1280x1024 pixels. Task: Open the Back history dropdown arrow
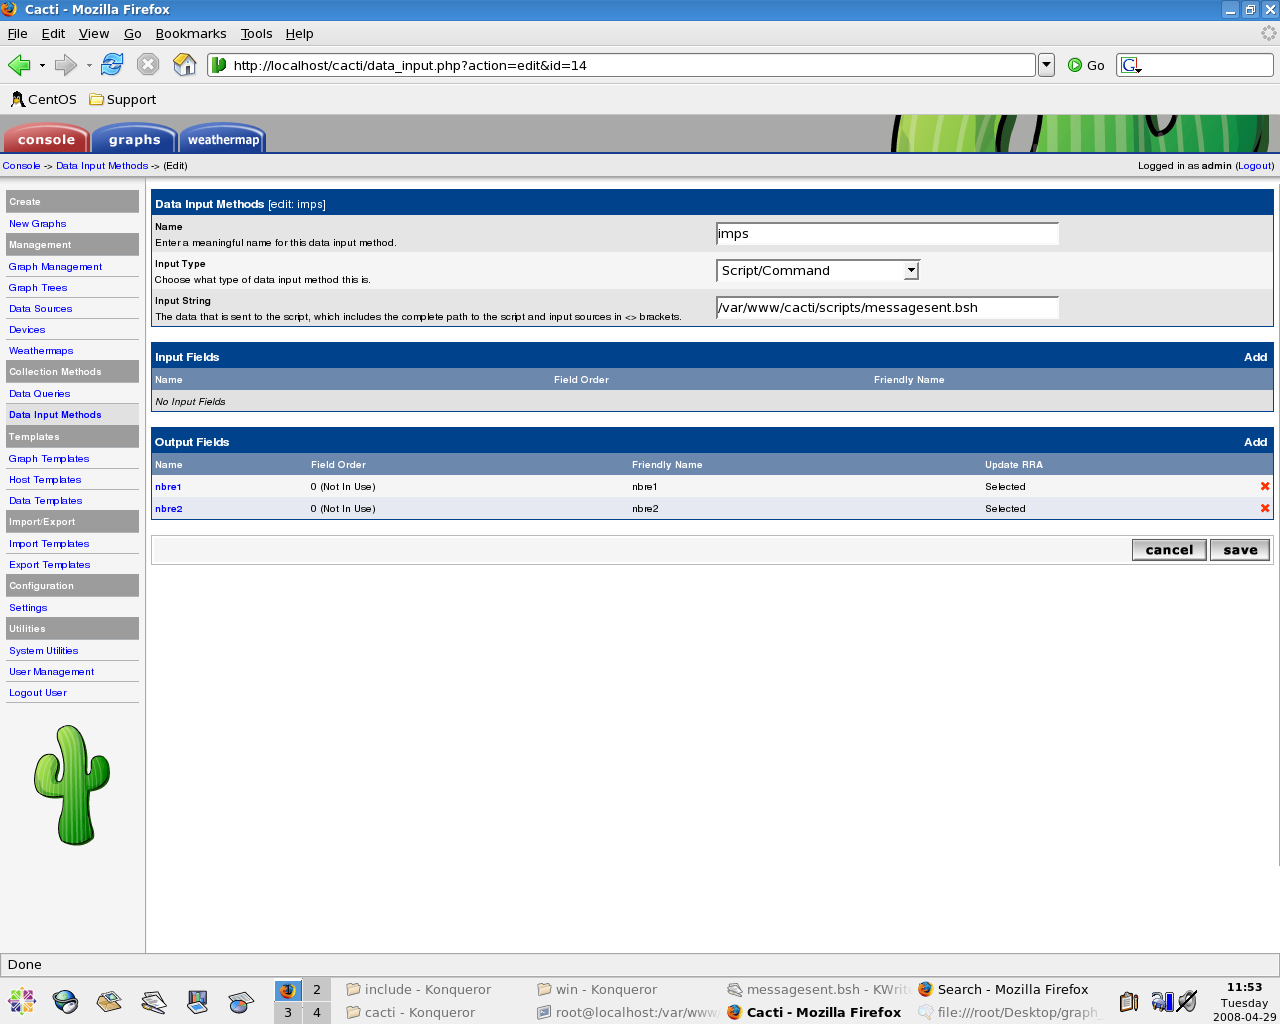coord(42,65)
